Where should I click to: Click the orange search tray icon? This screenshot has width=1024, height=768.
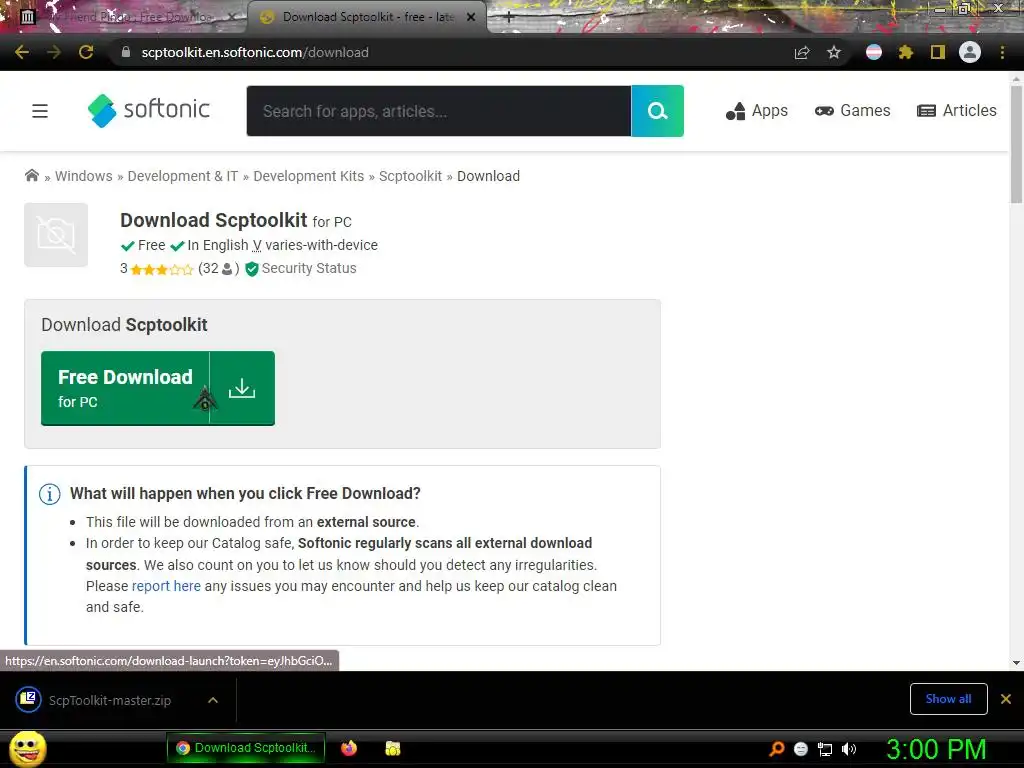point(776,748)
